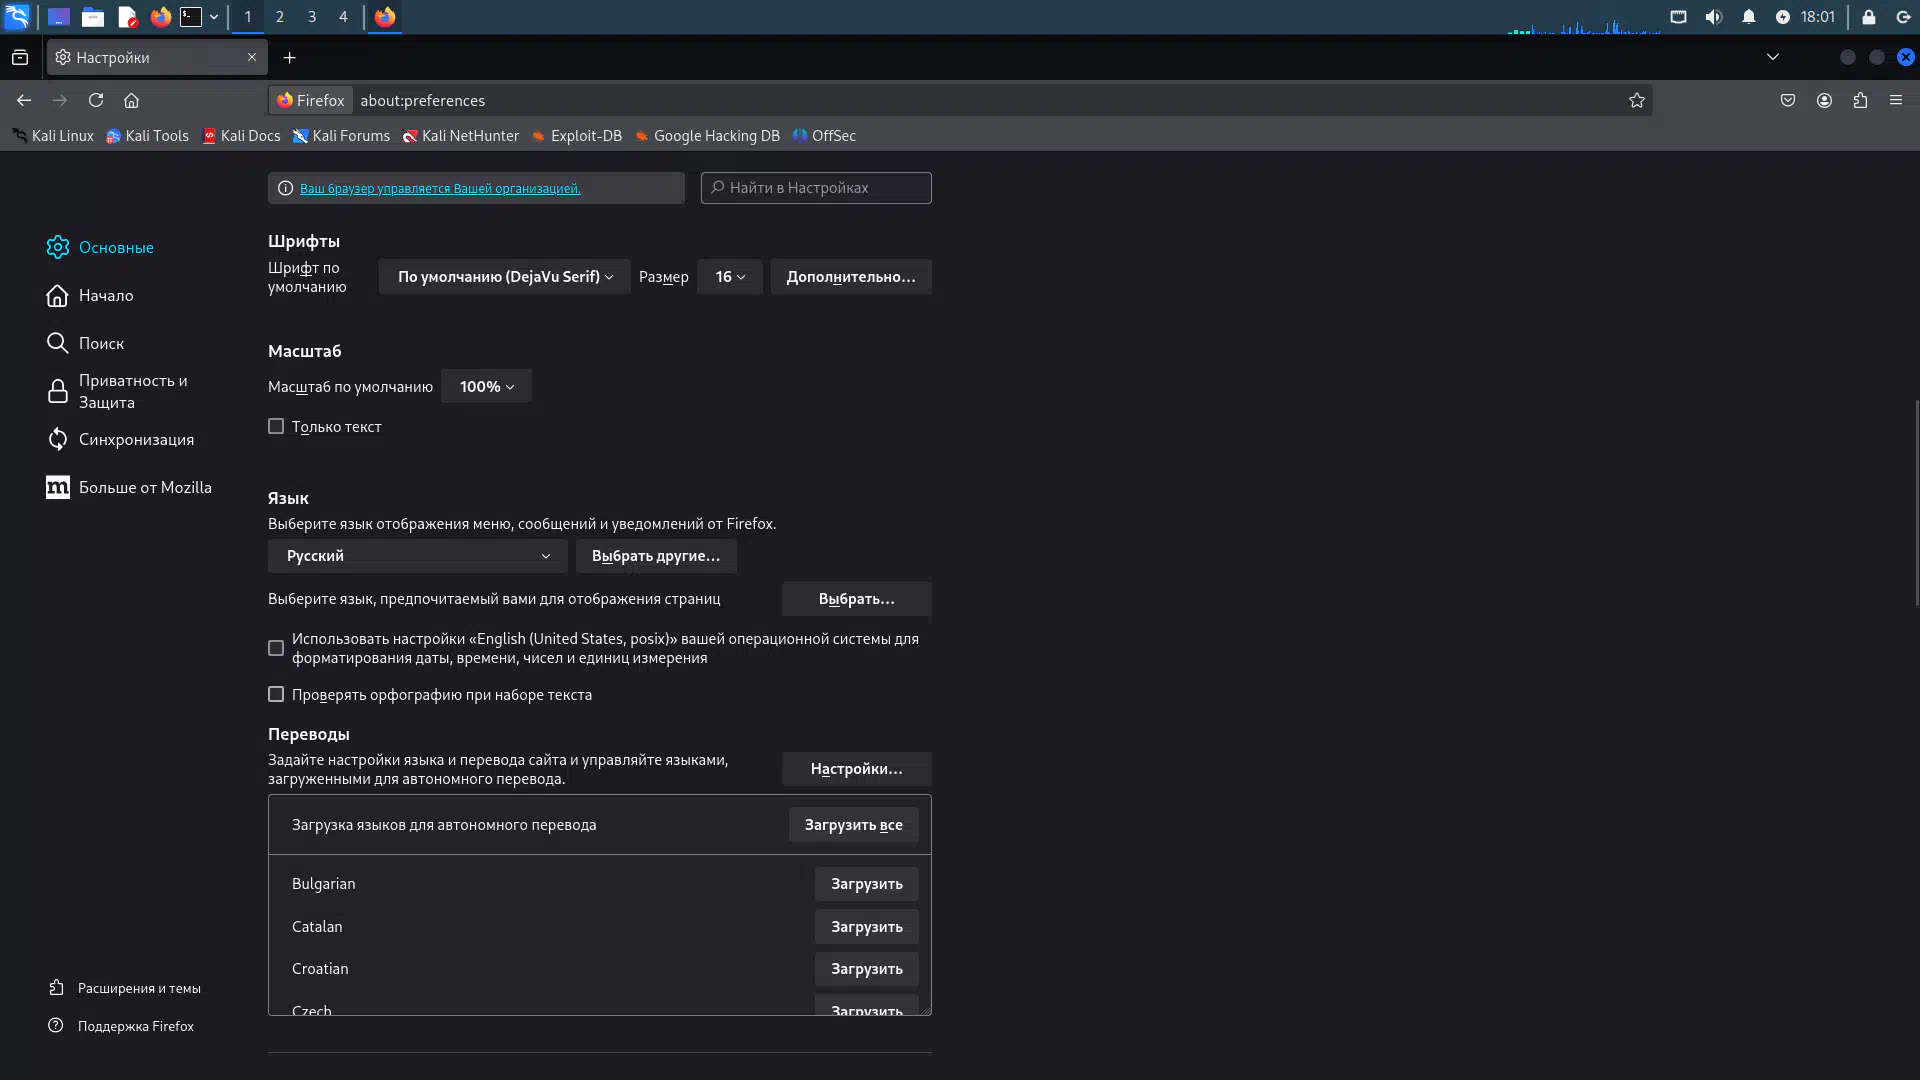Viewport: 1920px width, 1080px height.
Task: Go back to the previous page
Action: tap(24, 100)
